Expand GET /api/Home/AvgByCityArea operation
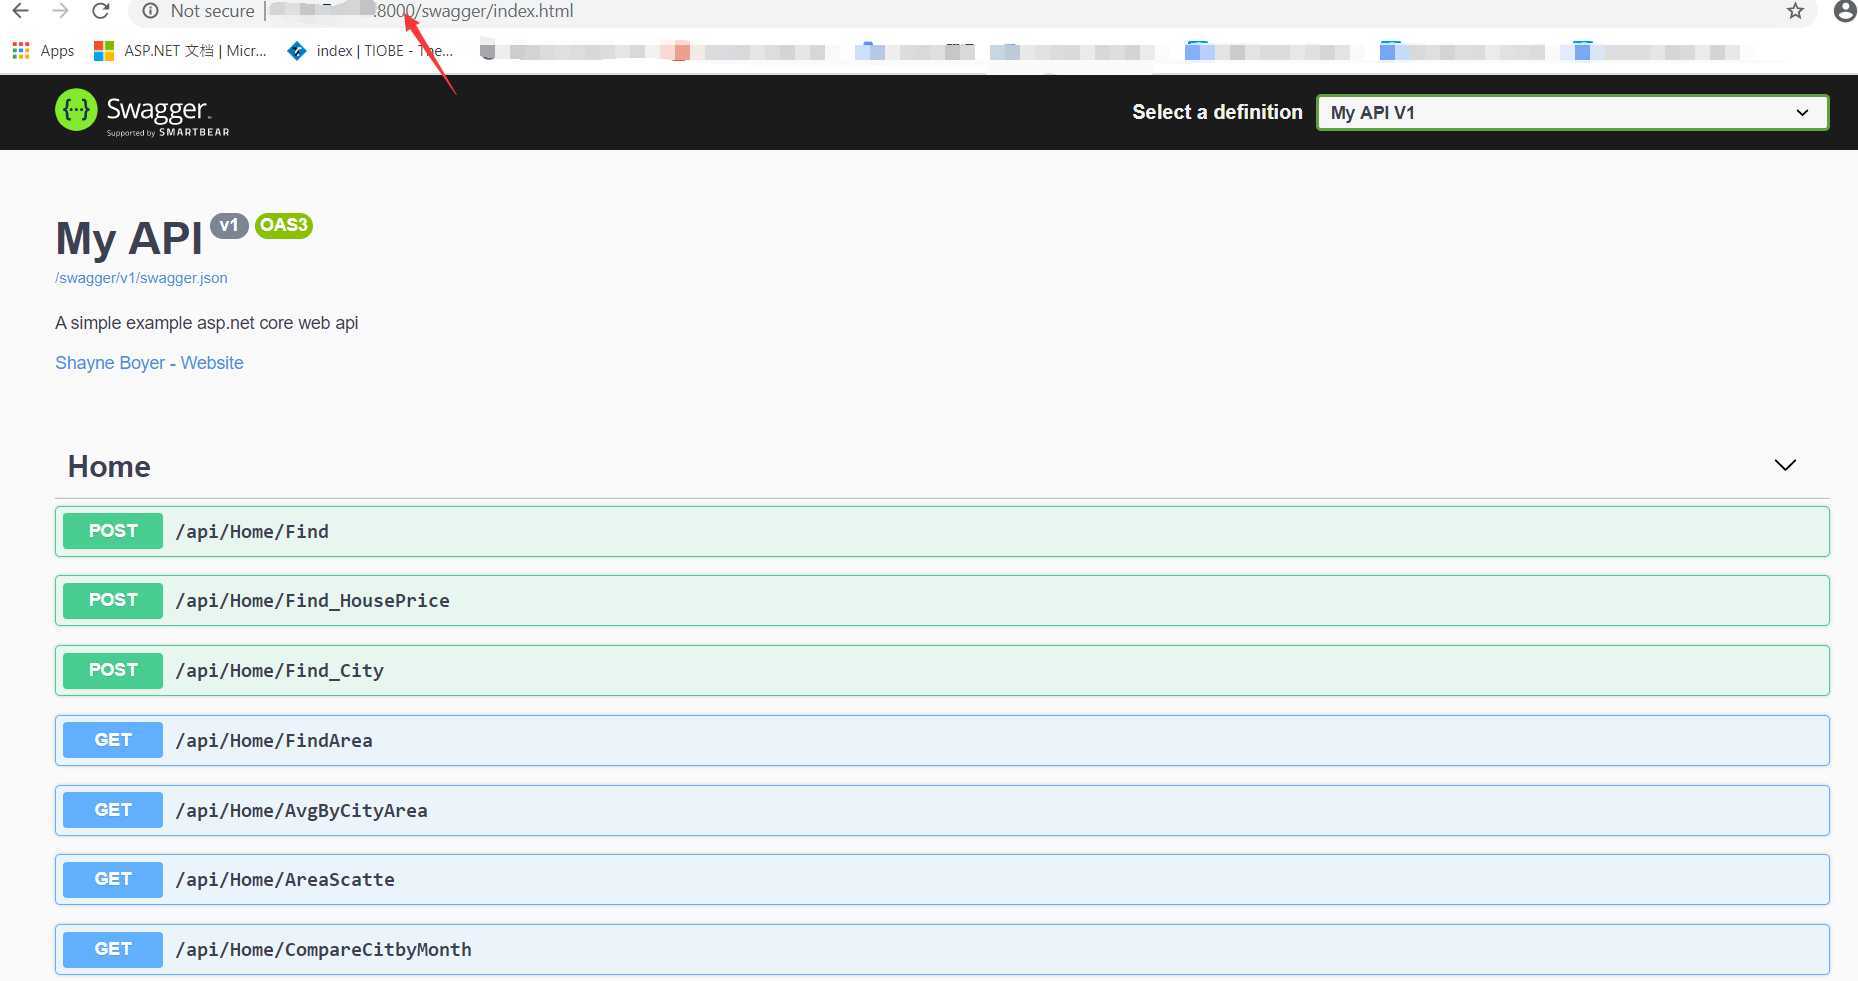This screenshot has height=981, width=1858. 942,810
